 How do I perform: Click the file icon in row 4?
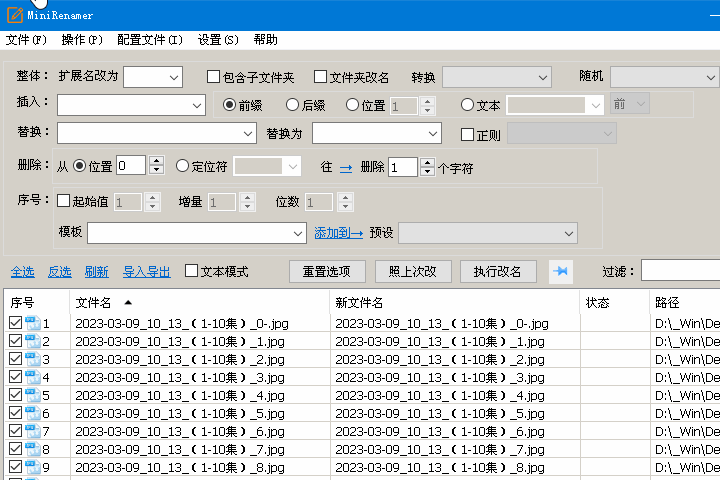[32, 378]
